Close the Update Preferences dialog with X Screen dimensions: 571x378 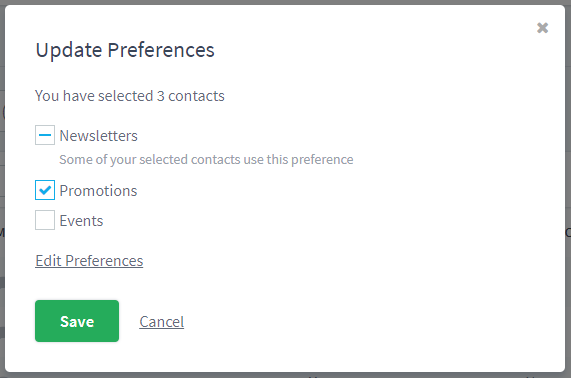pyautogui.click(x=542, y=28)
